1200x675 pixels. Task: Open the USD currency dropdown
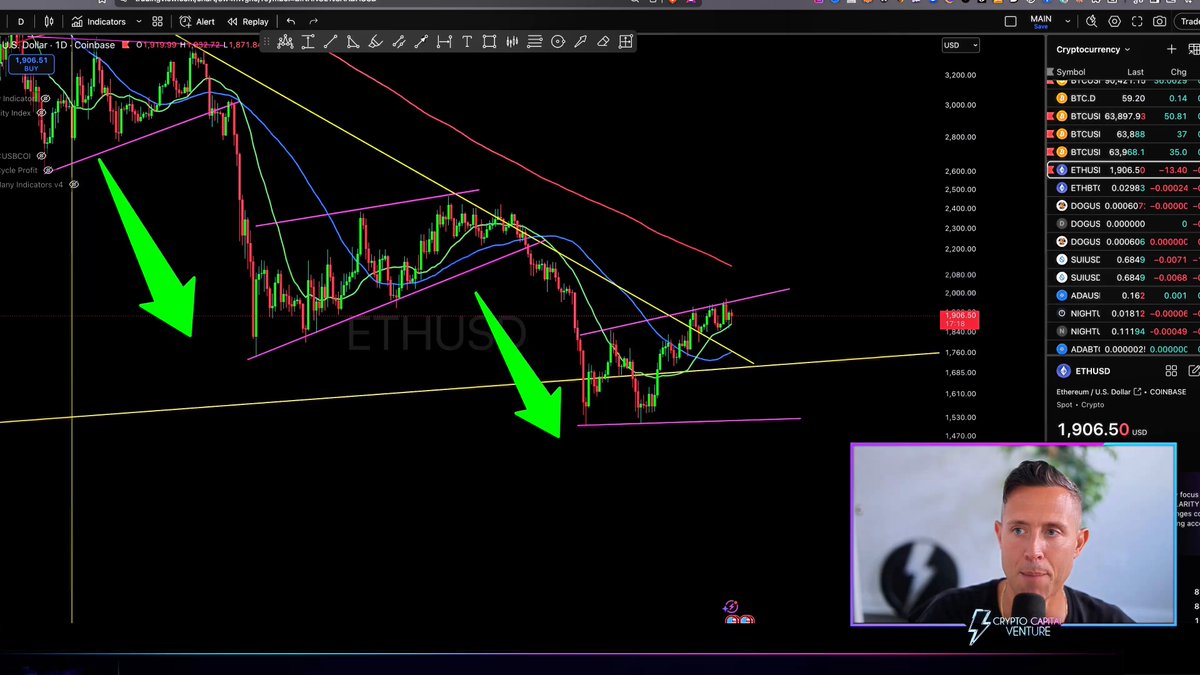tap(960, 45)
